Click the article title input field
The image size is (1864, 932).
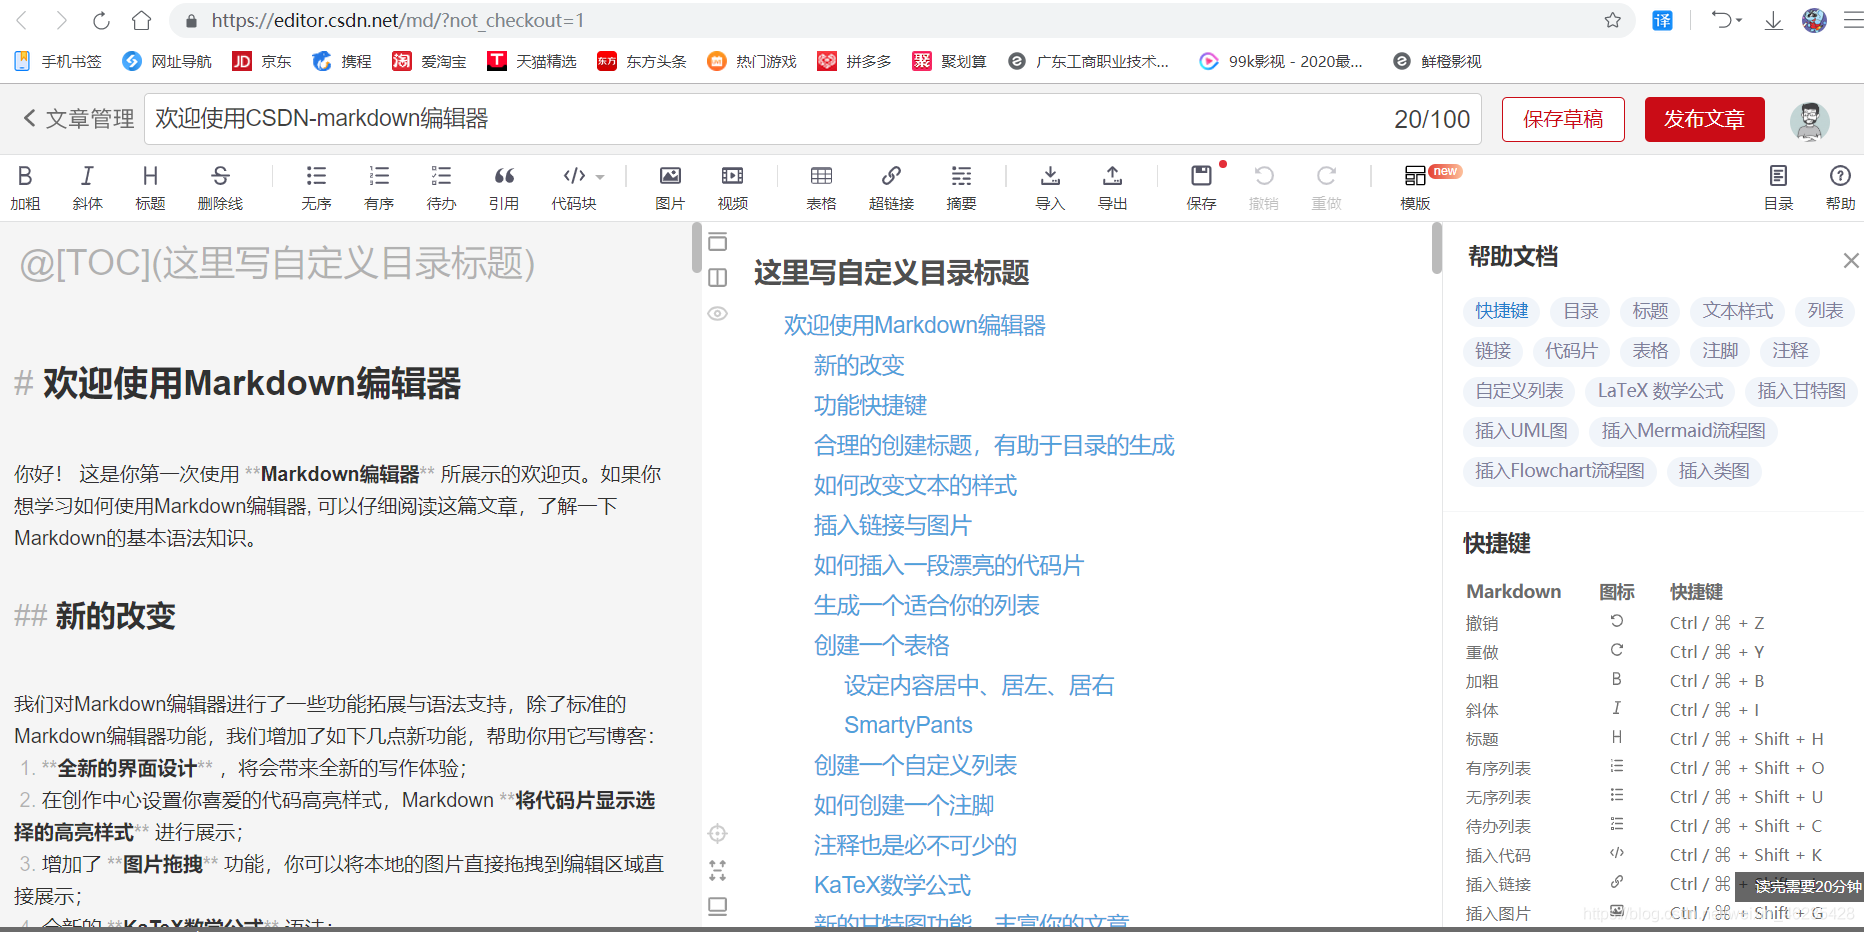pyautogui.click(x=813, y=119)
